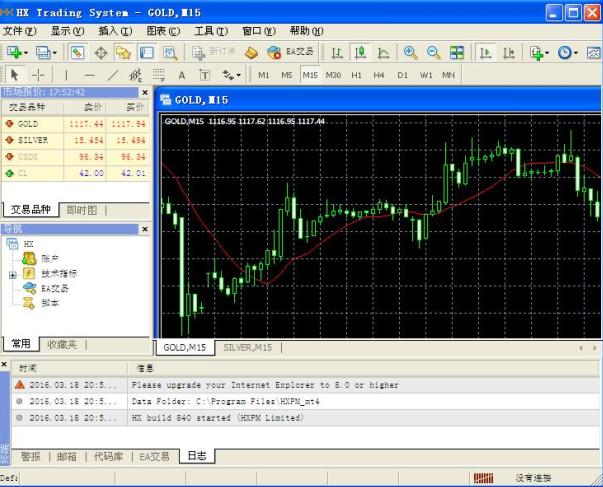
Task: Switch to the SILVER,M15 chart tab
Action: [247, 347]
